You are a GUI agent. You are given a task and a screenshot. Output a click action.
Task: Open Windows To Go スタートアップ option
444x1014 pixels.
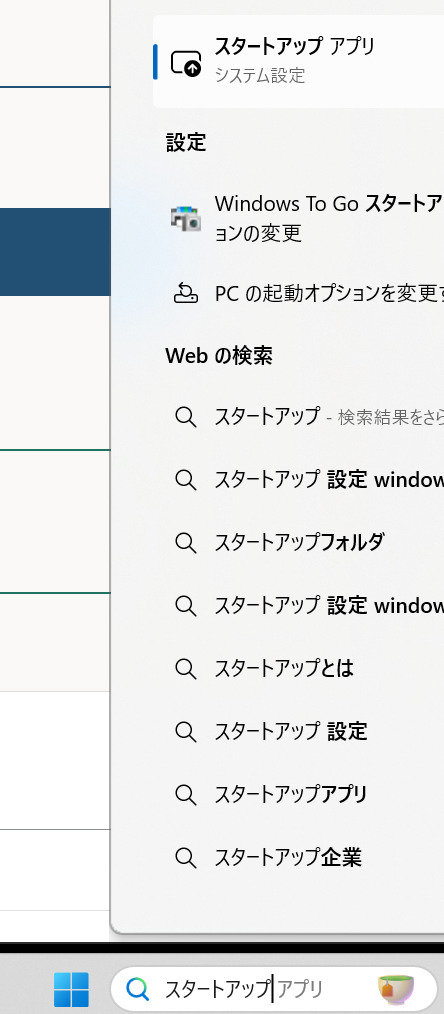(299, 218)
